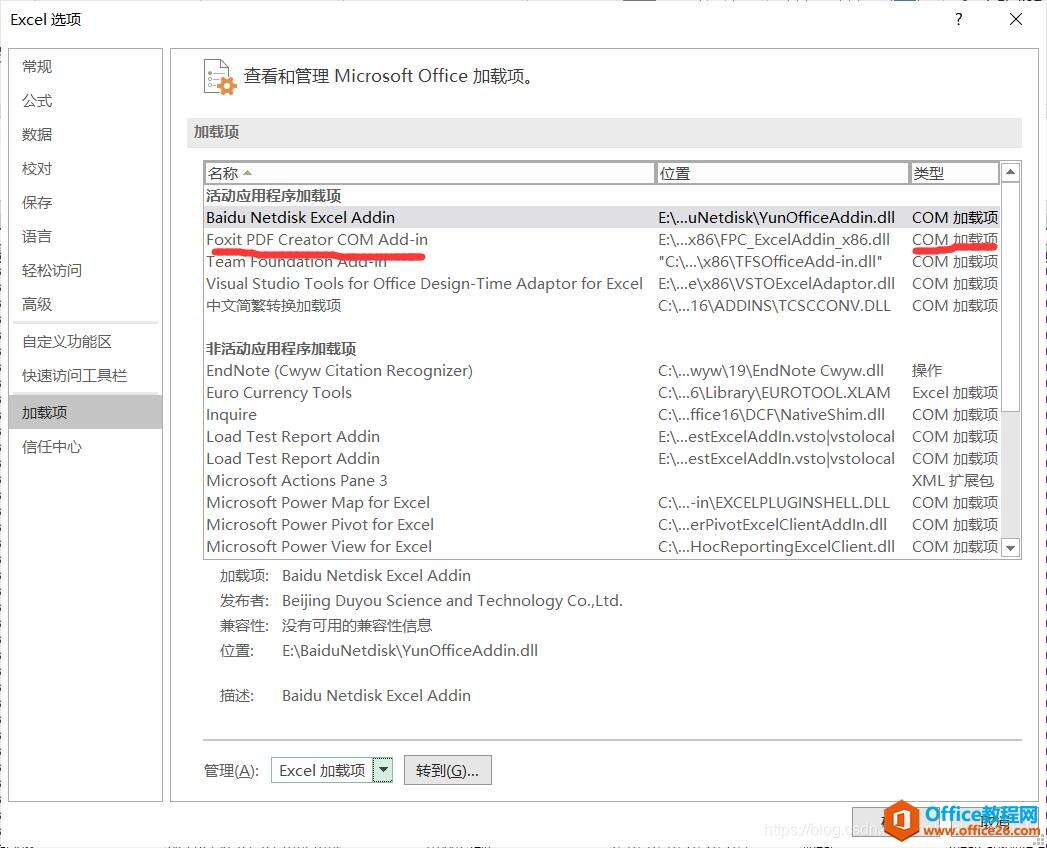Click the add-ins list scroll up arrow

pyautogui.click(x=1010, y=173)
